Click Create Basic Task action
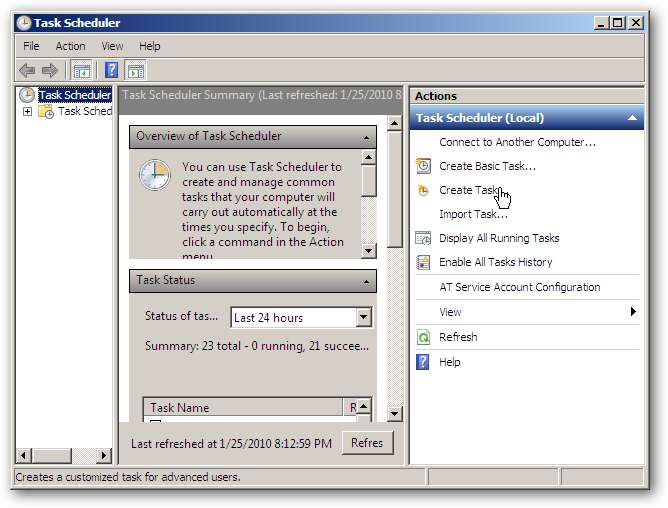This screenshot has width=668, height=508. pos(487,166)
